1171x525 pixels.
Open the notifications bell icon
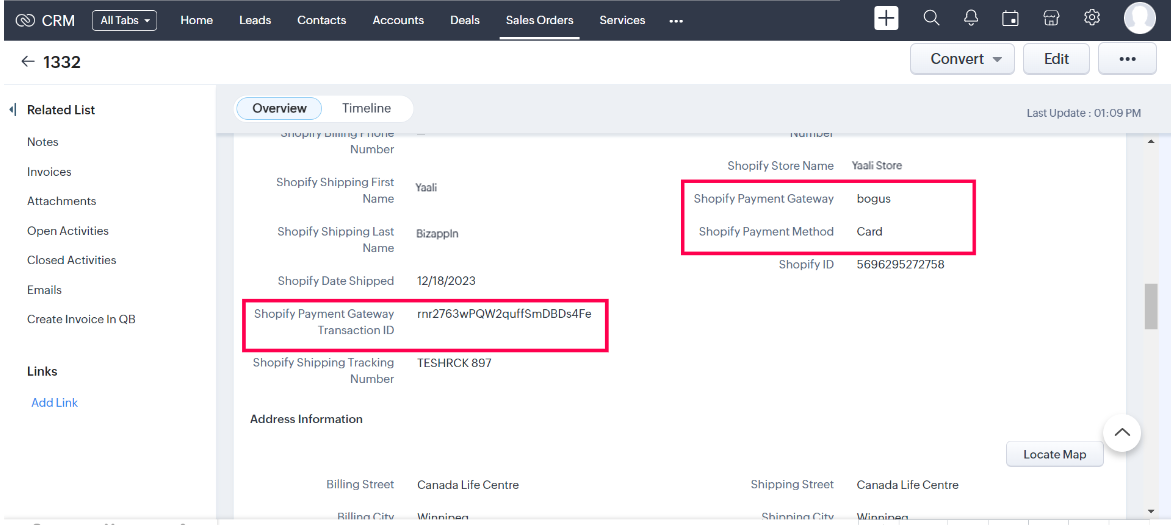coord(971,19)
